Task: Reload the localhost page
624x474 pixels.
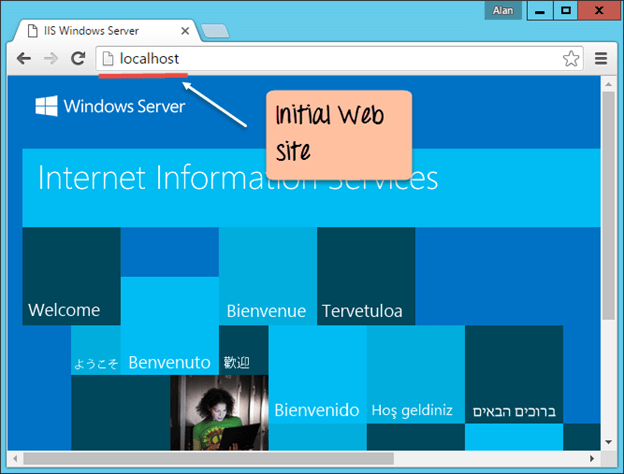Action: coord(76,59)
